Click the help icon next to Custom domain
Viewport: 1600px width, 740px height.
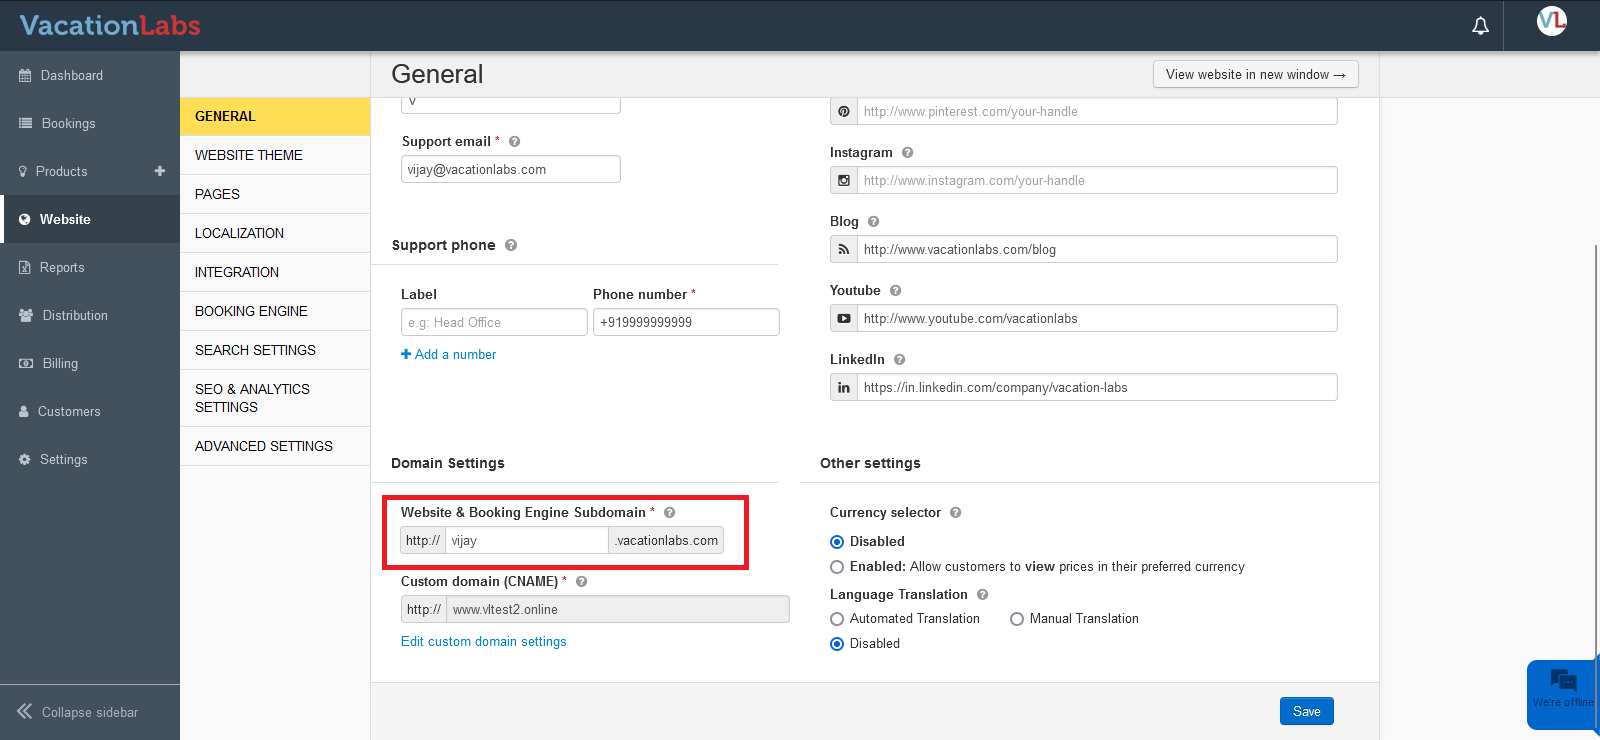581,582
